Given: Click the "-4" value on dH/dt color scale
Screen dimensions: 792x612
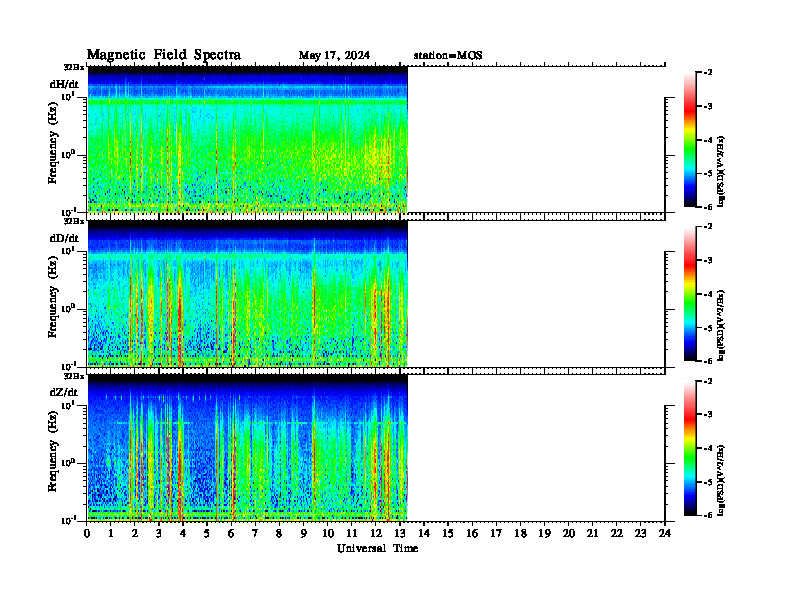Looking at the screenshot, I should (x=708, y=140).
